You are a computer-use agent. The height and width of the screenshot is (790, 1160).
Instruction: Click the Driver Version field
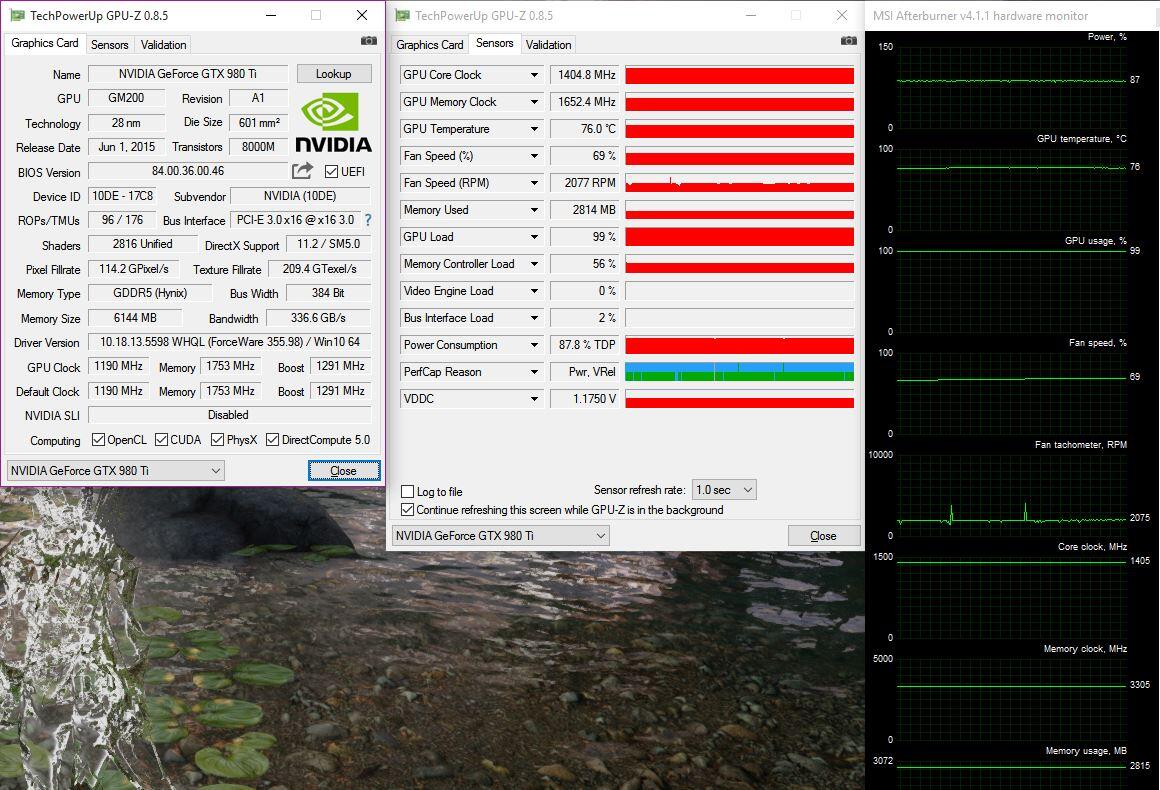click(229, 342)
